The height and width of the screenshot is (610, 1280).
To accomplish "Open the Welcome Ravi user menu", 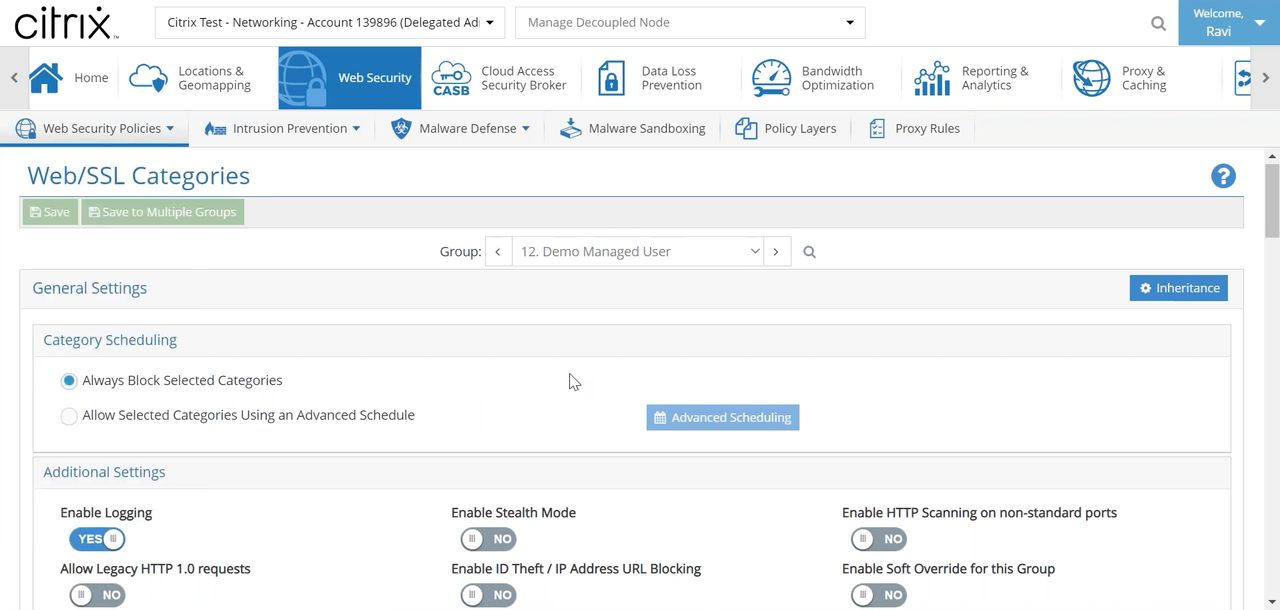I will 1229,23.
